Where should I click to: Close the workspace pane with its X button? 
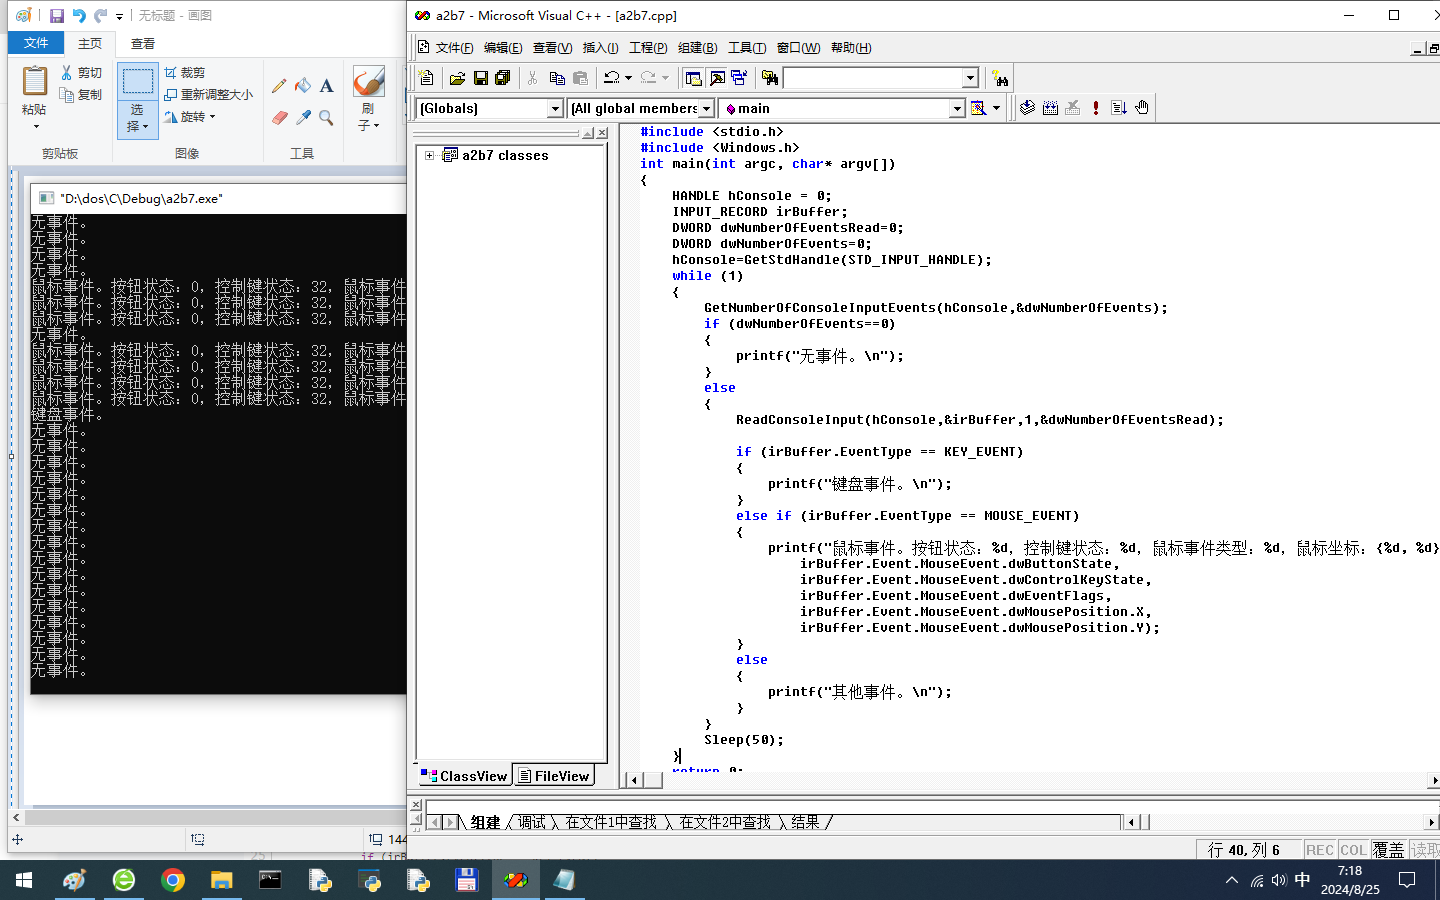(x=602, y=133)
